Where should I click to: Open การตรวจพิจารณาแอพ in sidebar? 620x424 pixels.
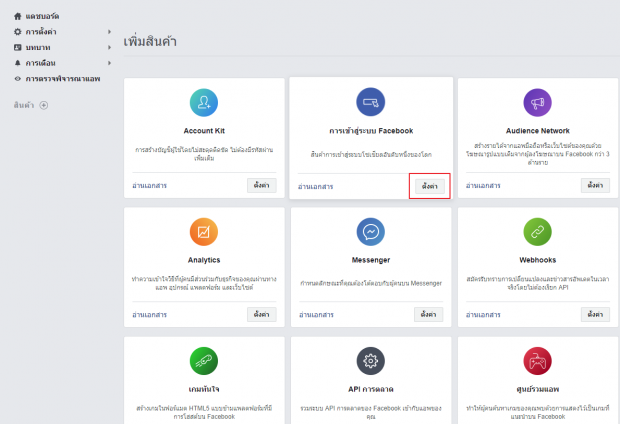[x=63, y=79]
